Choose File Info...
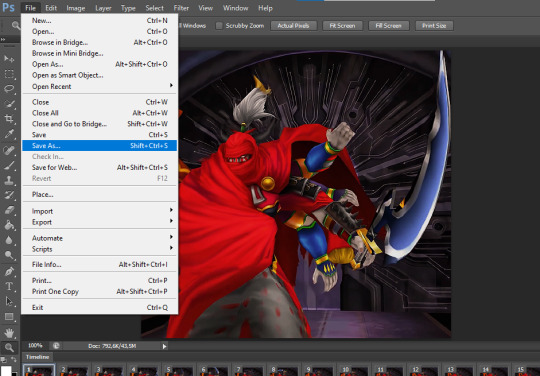 (x=99, y=264)
